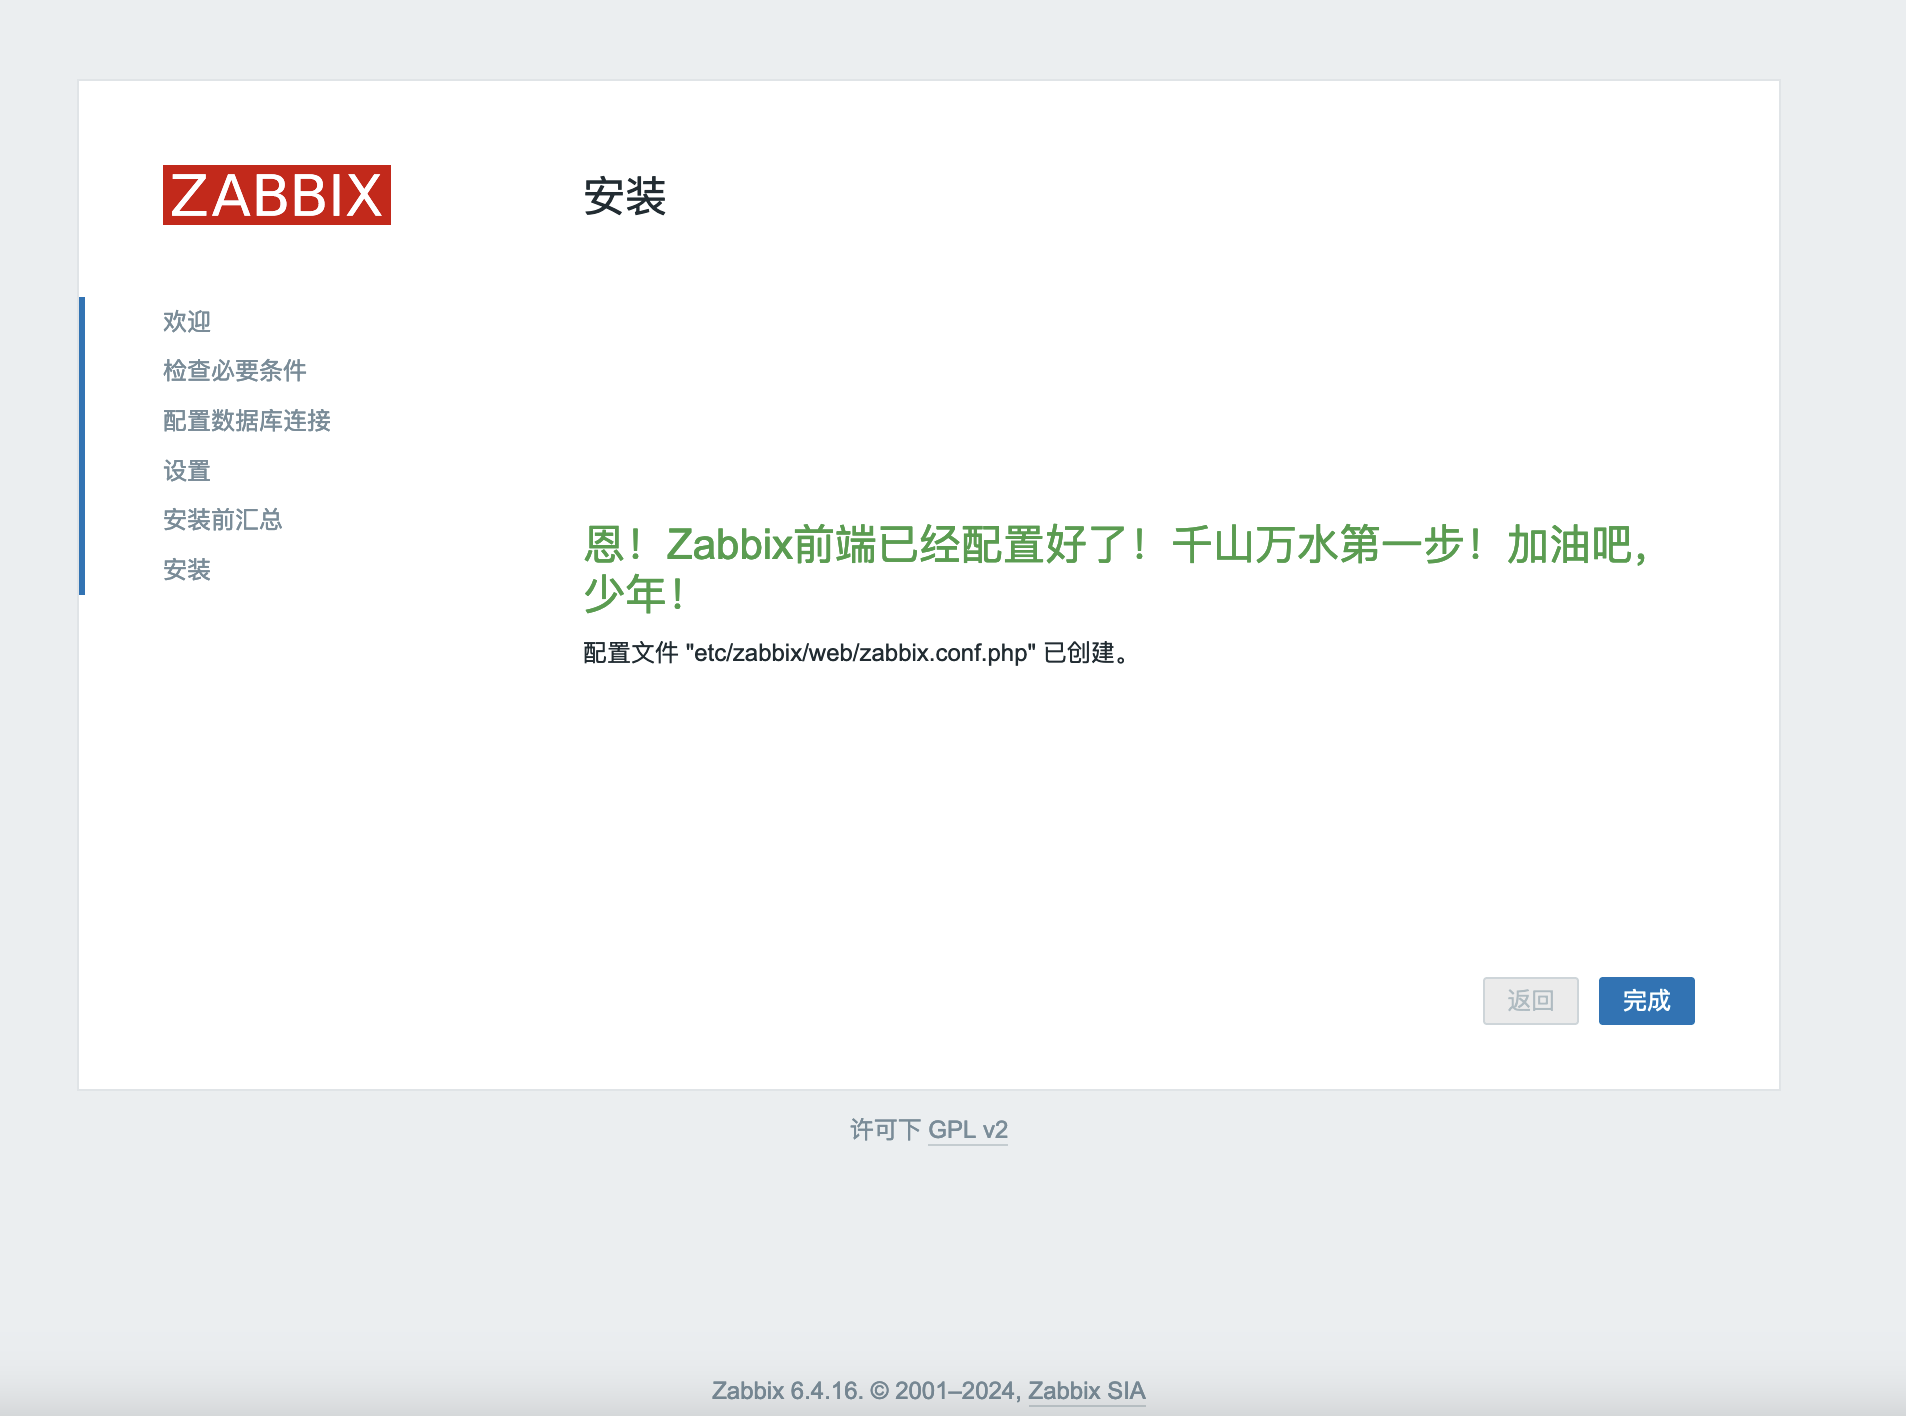Select the 配置数据库连接 step
Screen dimensions: 1906x1416
247,421
